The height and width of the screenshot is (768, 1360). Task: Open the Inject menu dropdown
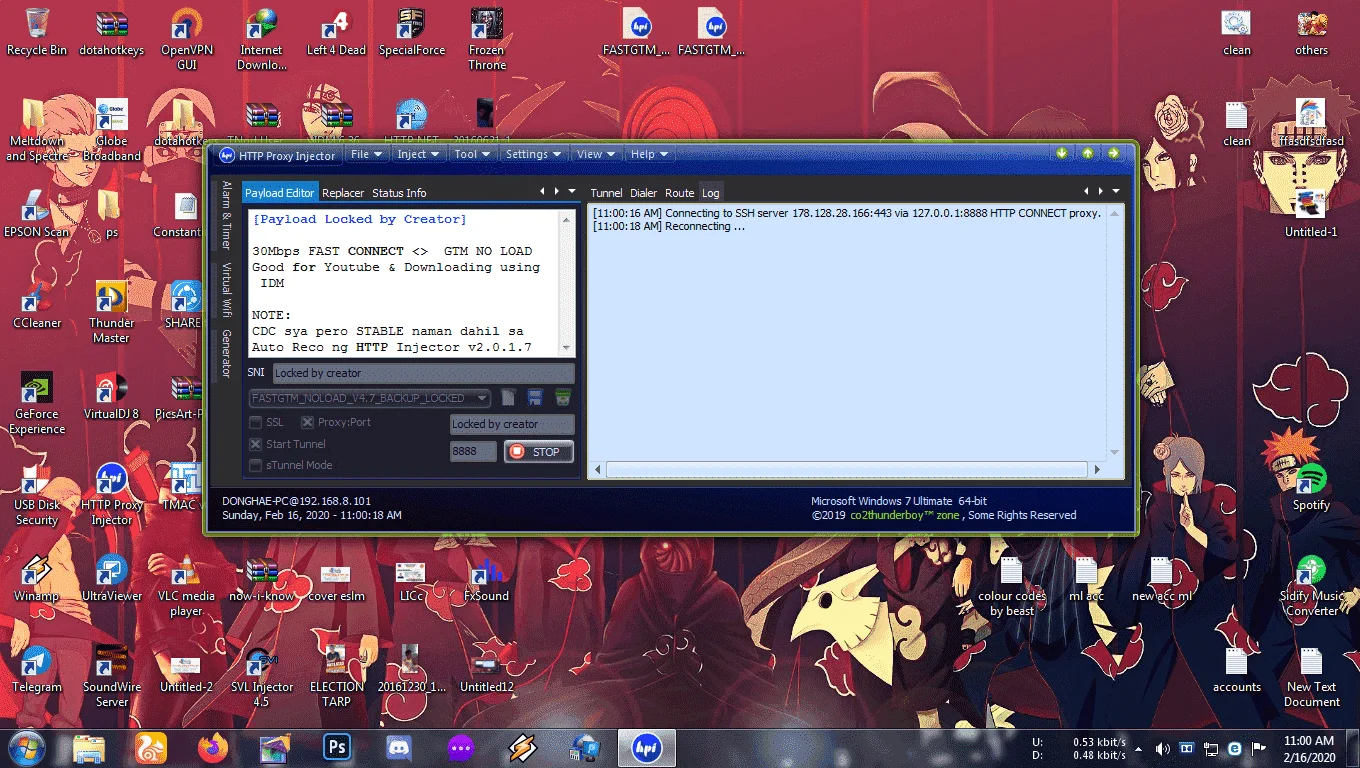click(418, 154)
